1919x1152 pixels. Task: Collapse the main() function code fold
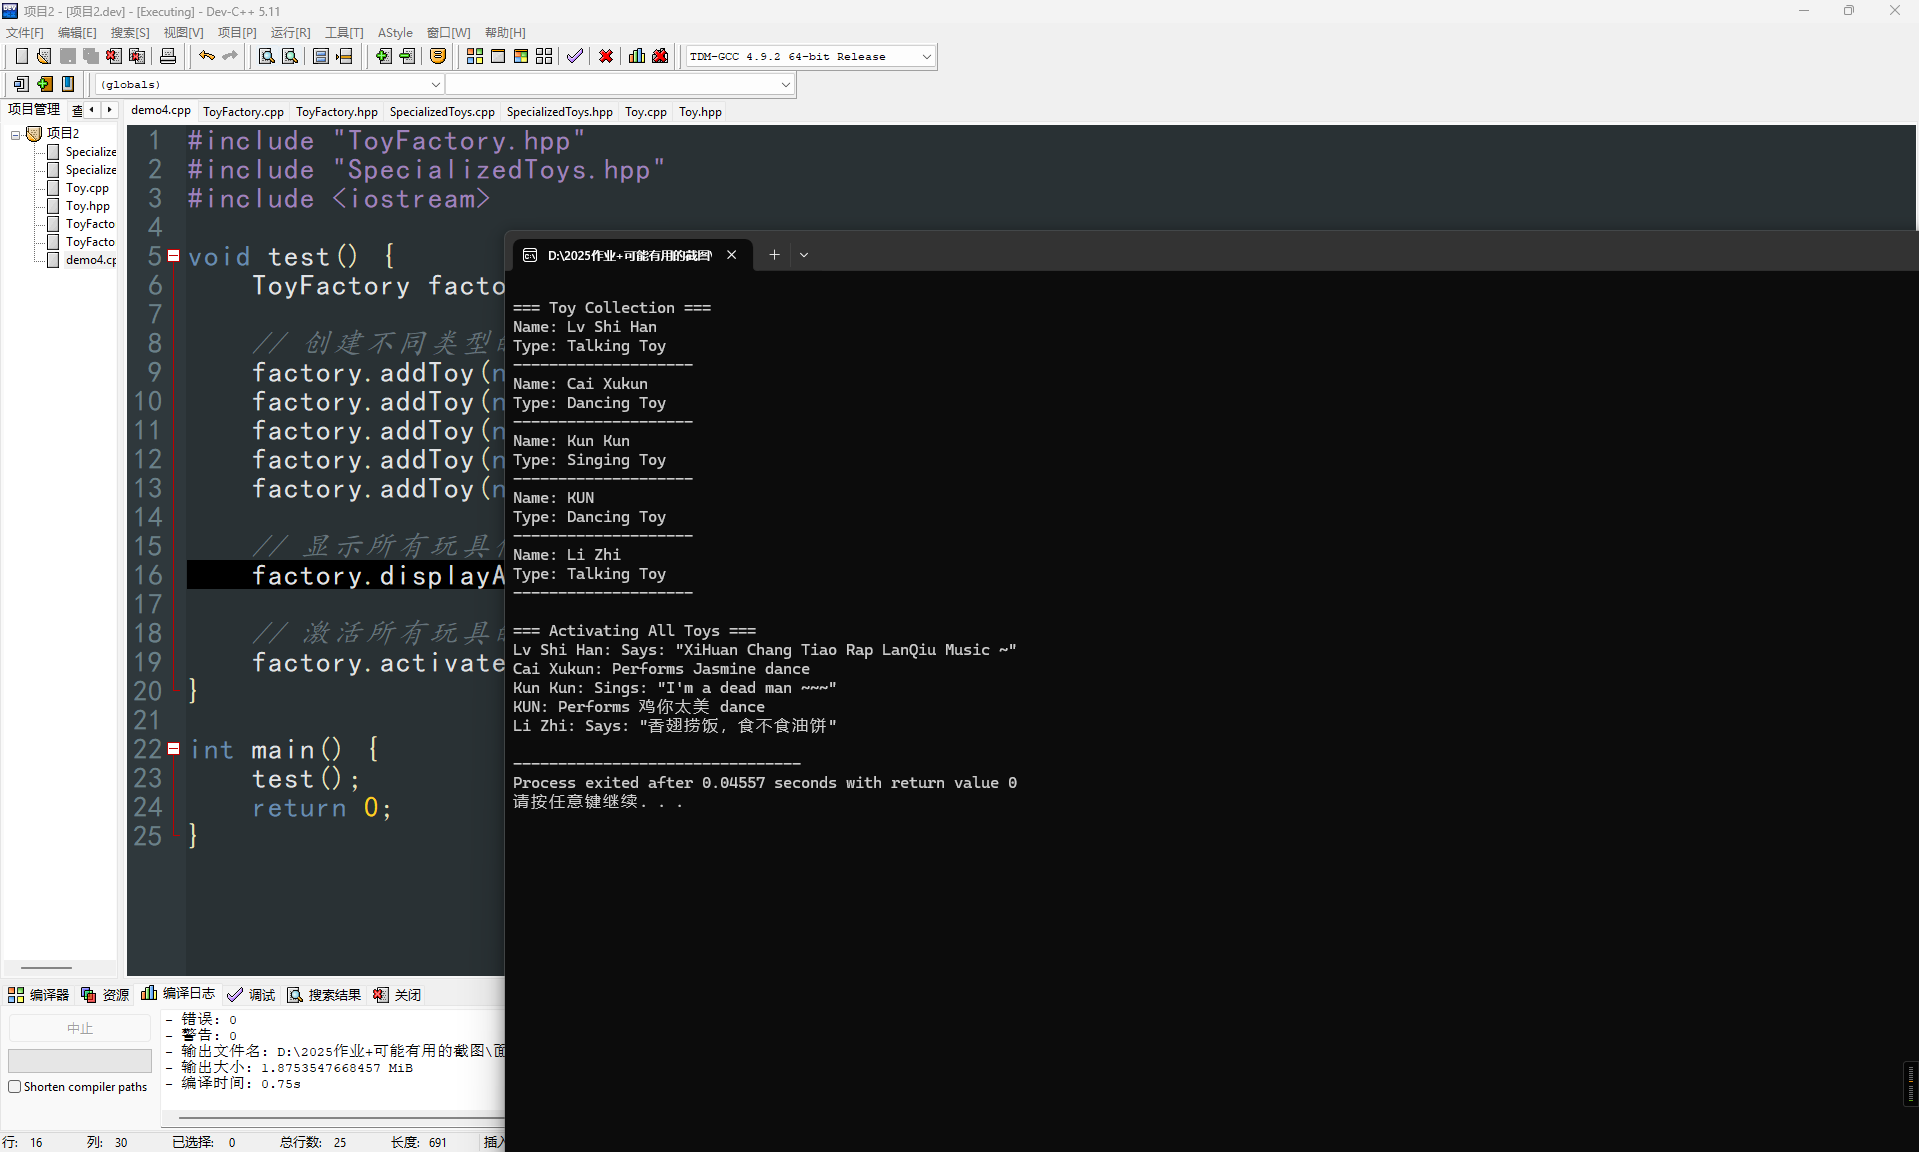point(173,749)
